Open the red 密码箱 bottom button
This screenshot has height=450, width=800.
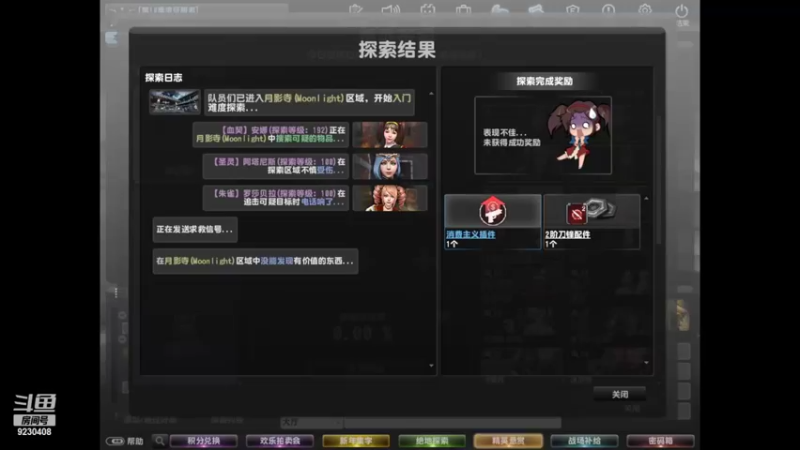[x=660, y=441]
